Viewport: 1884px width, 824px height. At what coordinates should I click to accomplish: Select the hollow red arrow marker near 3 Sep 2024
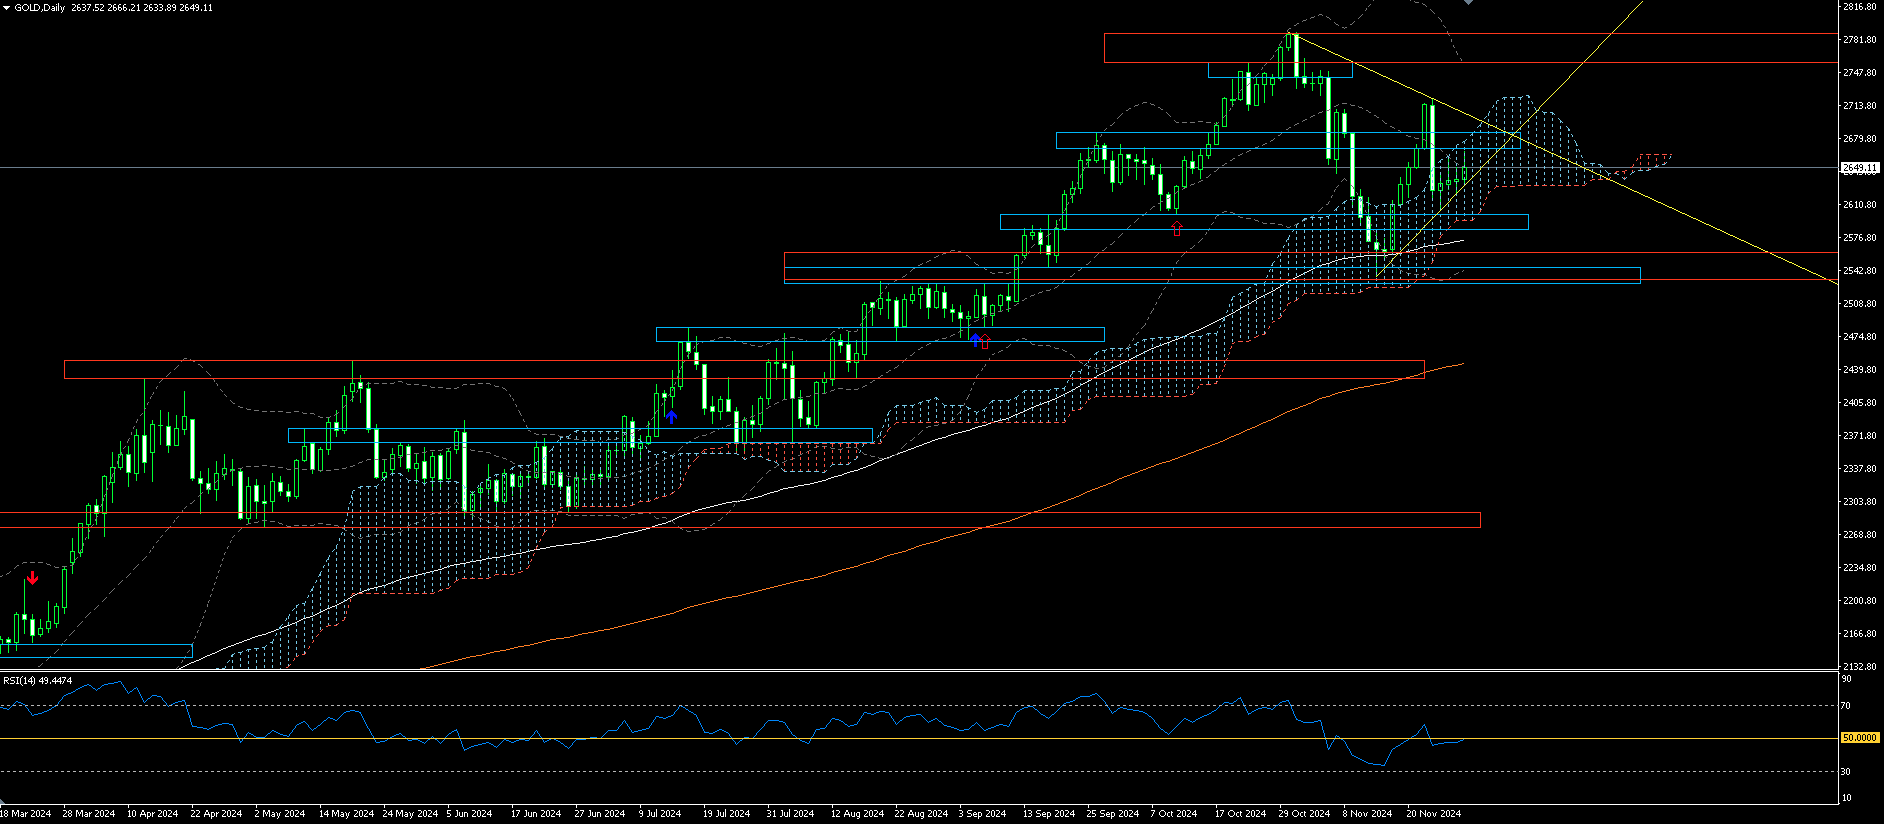pos(985,342)
